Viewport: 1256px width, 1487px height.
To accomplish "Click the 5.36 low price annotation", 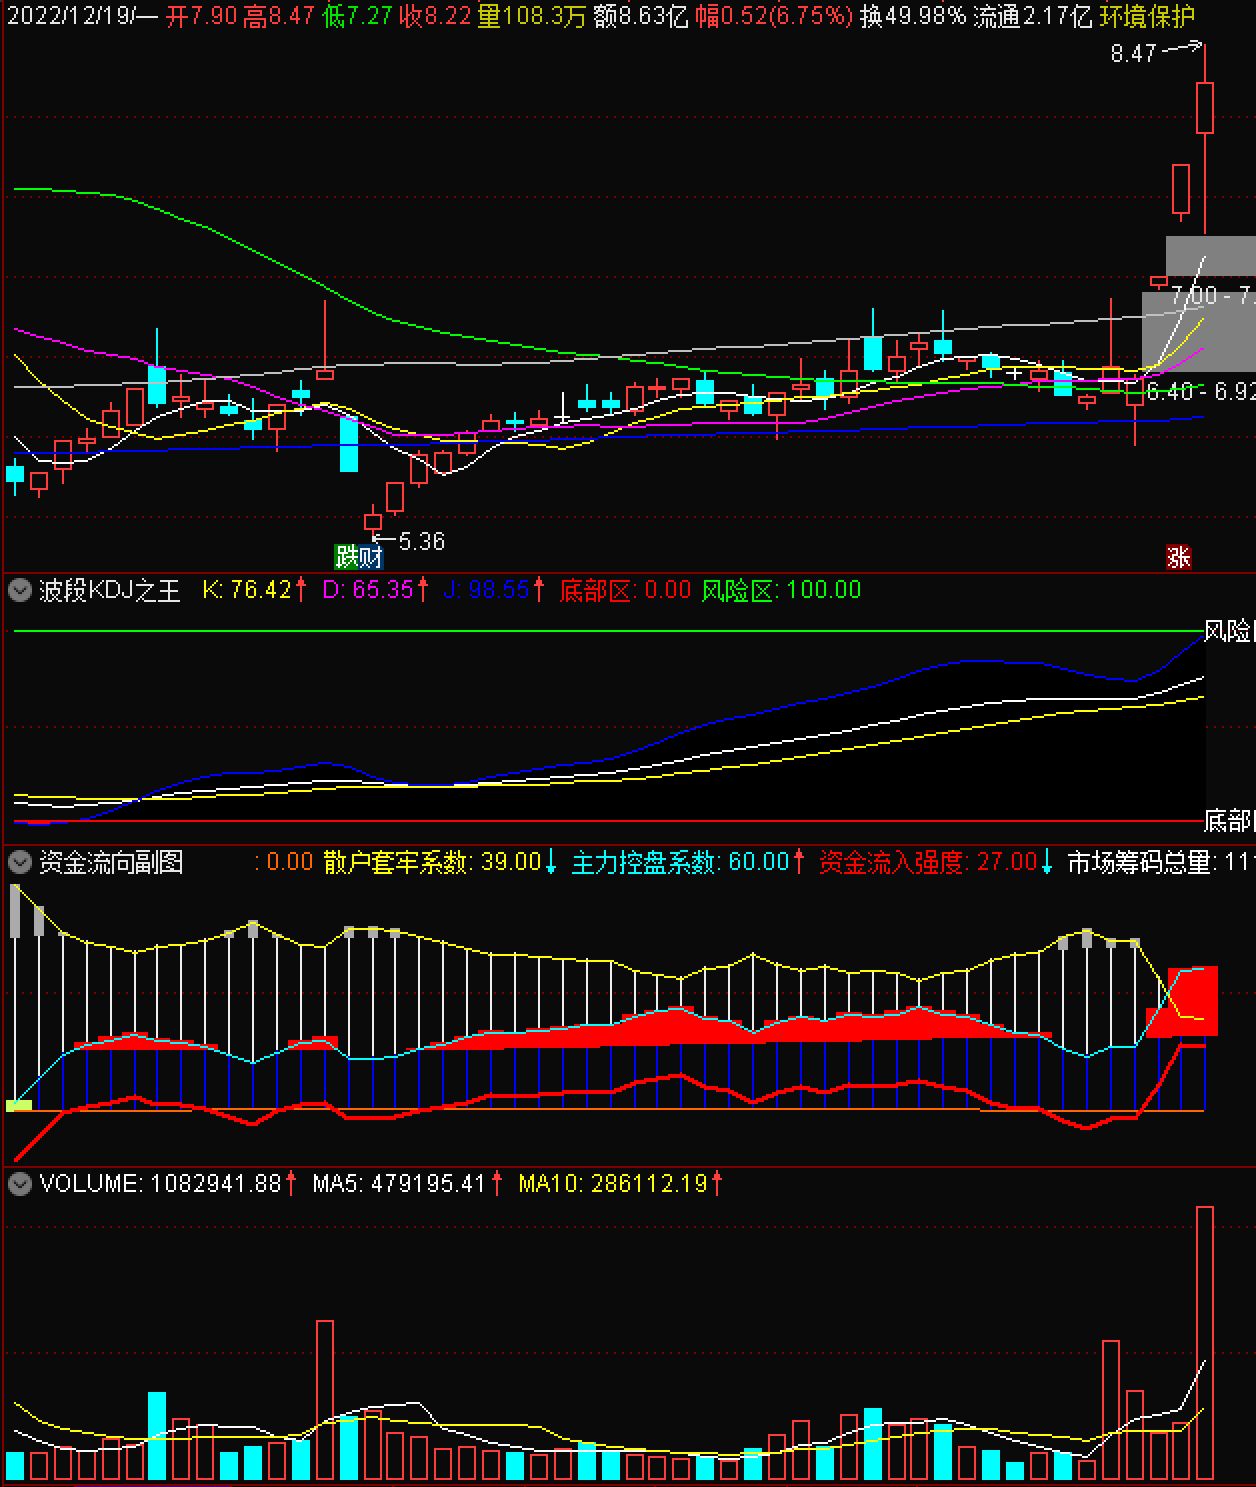I will 421,541.
